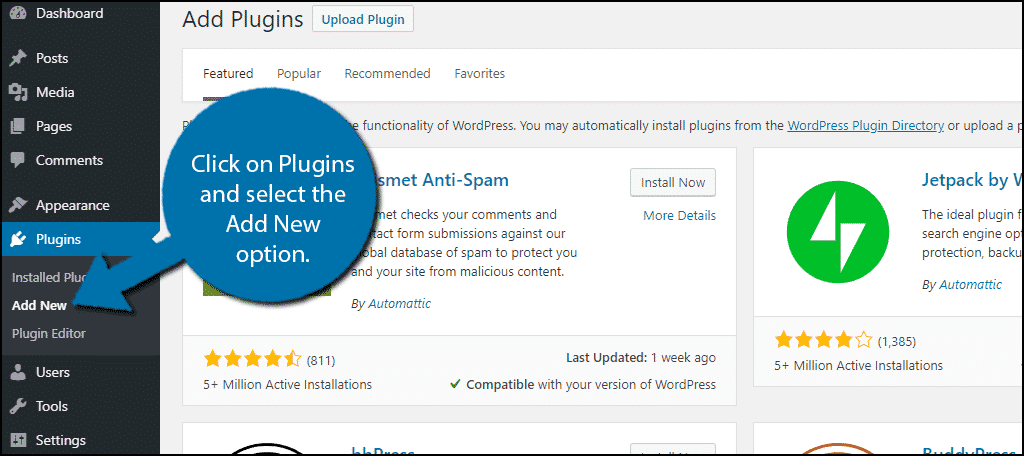
Task: Click the Pages document icon
Action: pyautogui.click(x=18, y=126)
